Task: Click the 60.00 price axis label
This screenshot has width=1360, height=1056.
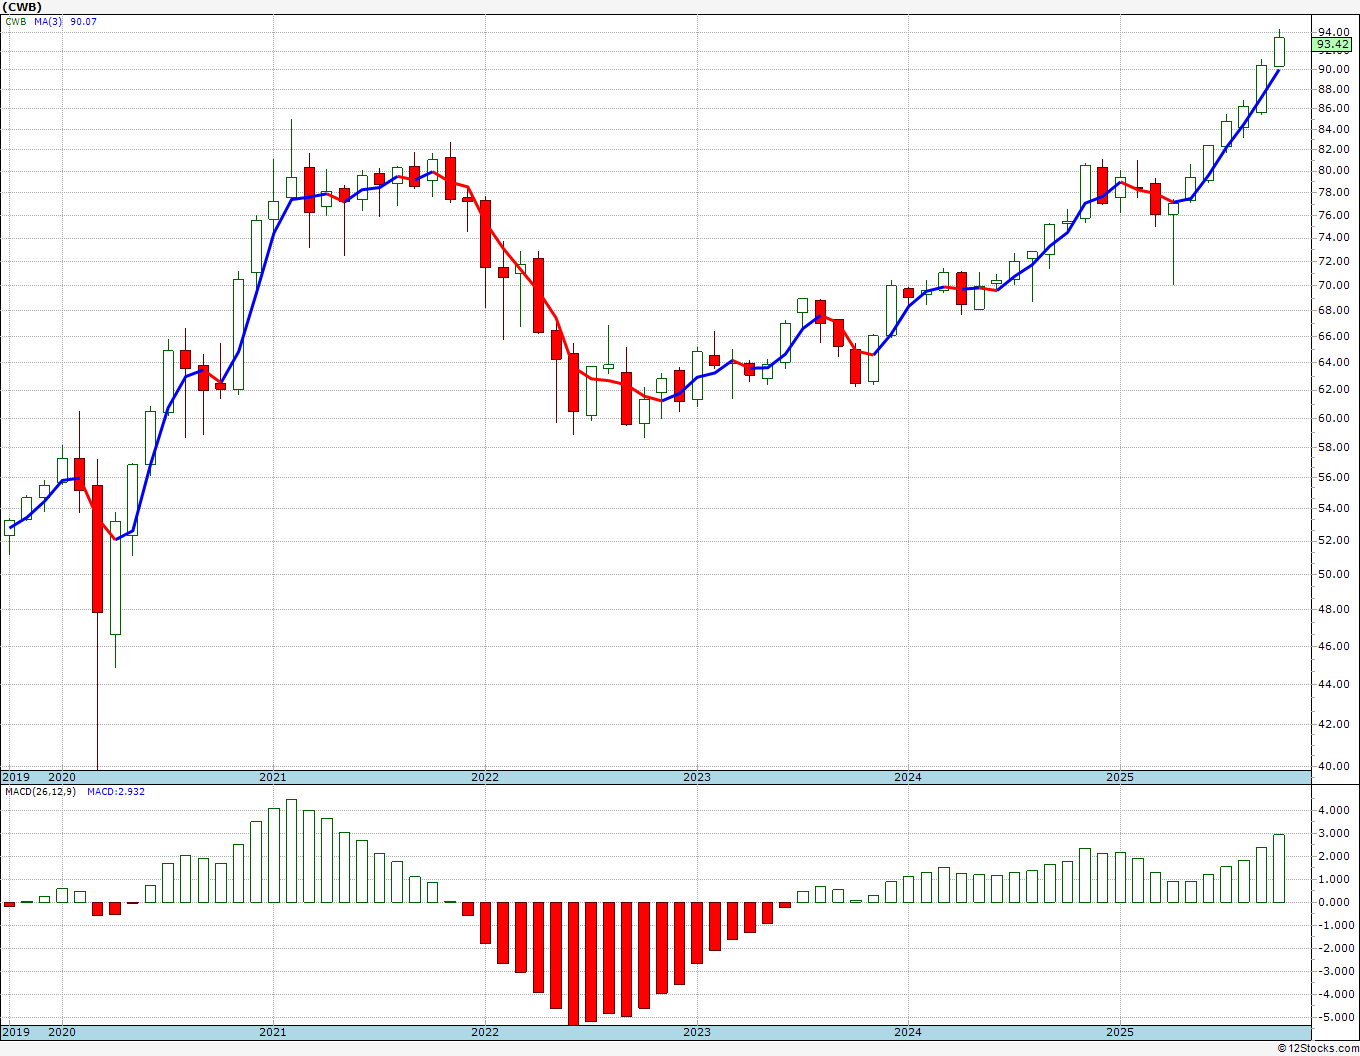Action: point(1334,418)
